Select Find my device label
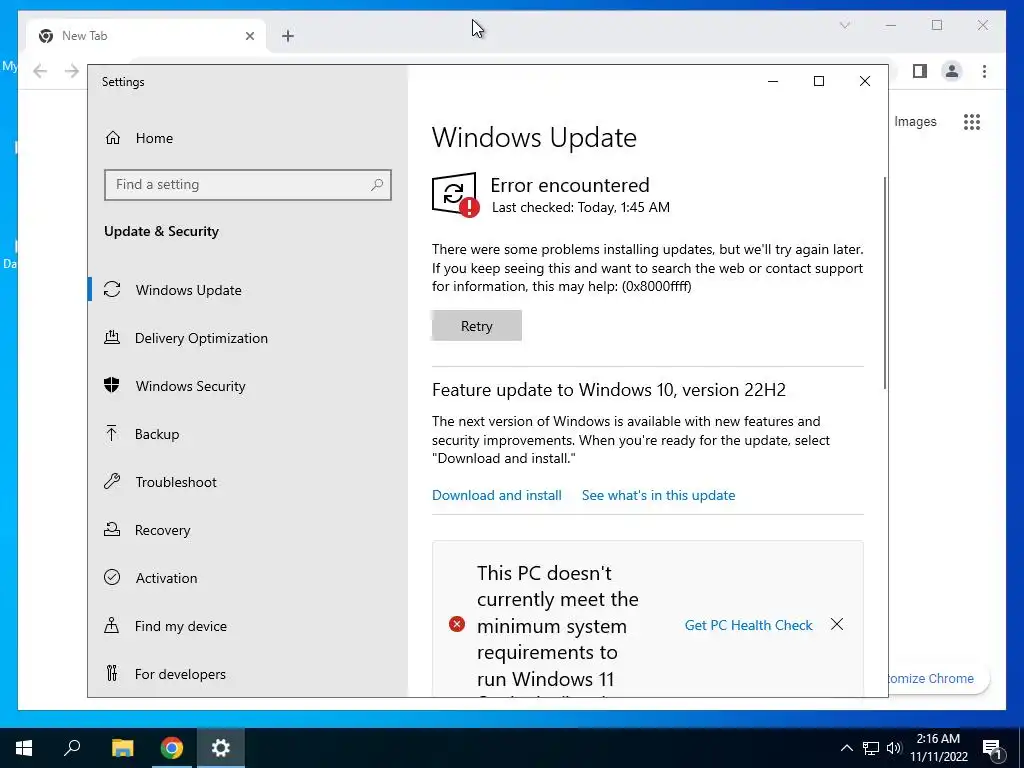 [x=180, y=626]
